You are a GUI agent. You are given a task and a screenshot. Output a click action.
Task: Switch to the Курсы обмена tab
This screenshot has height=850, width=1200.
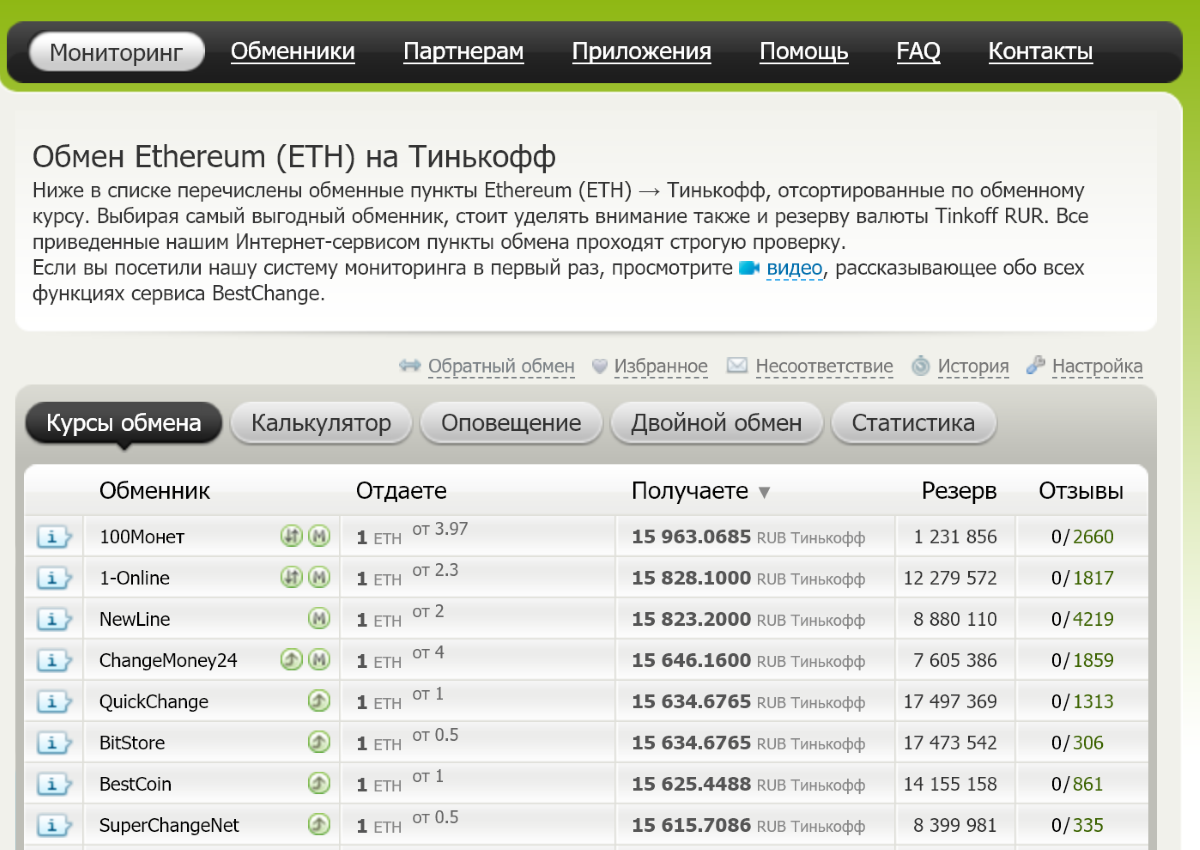124,423
